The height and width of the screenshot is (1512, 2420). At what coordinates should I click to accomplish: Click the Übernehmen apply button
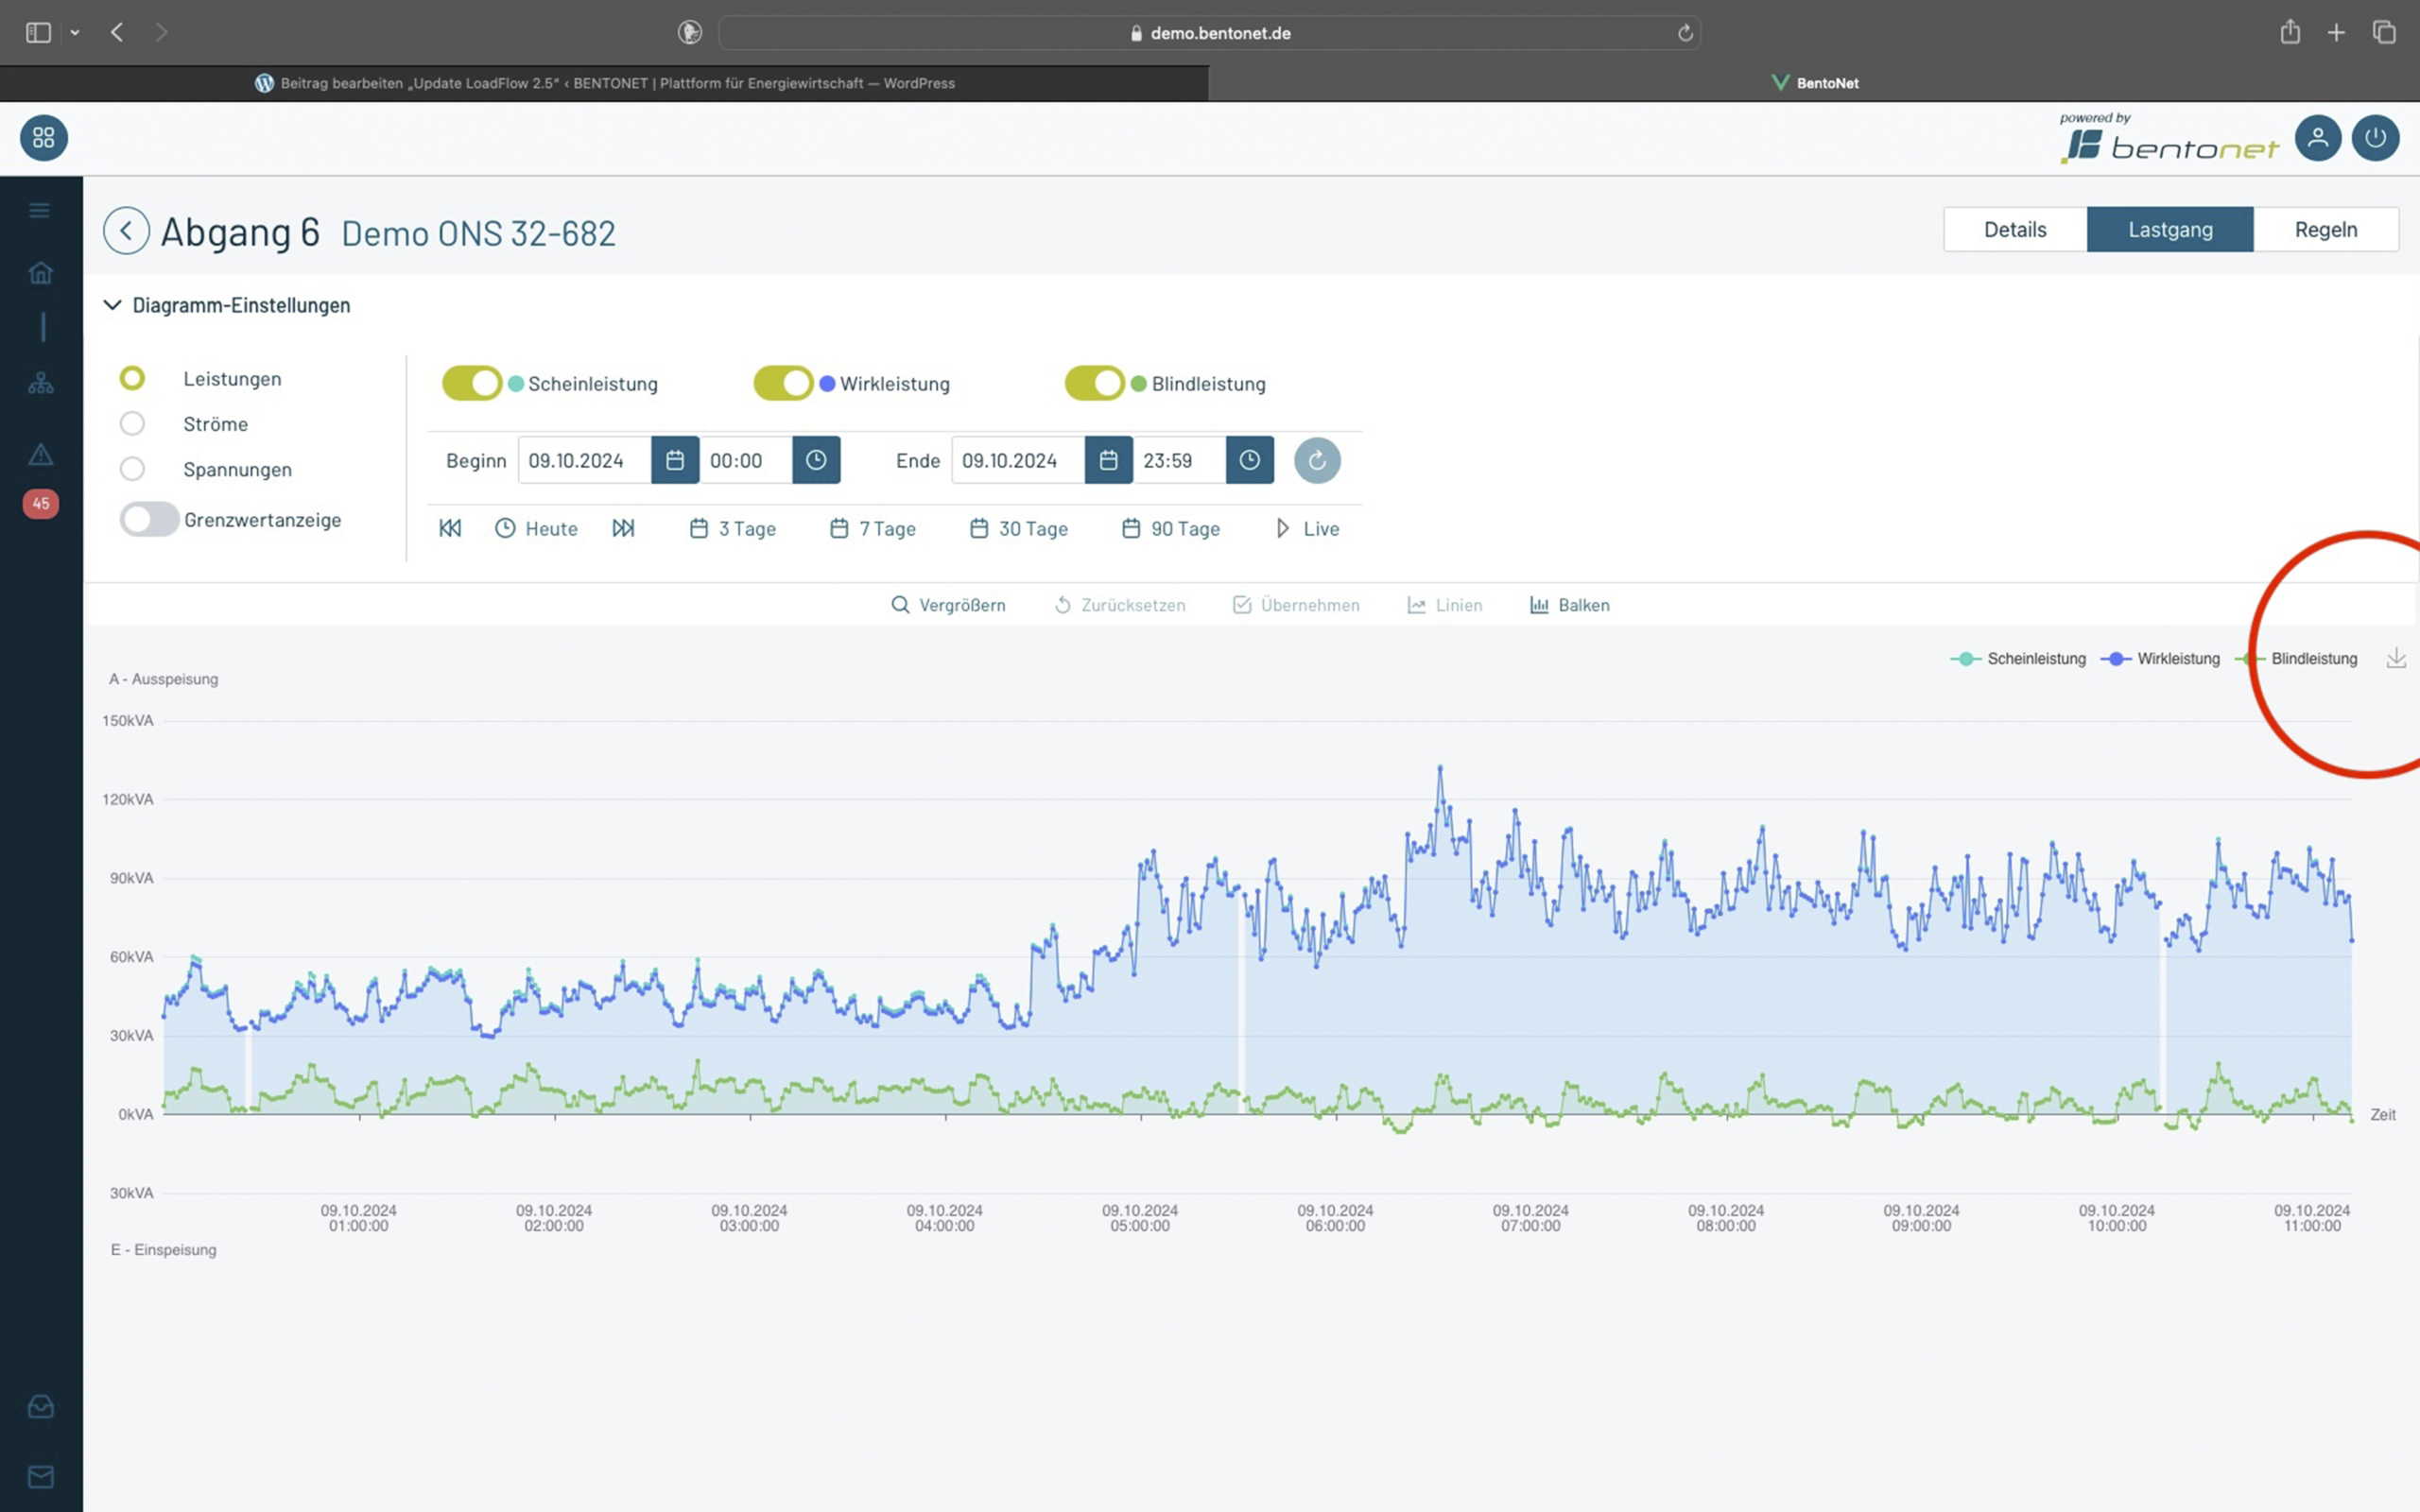tap(1296, 605)
